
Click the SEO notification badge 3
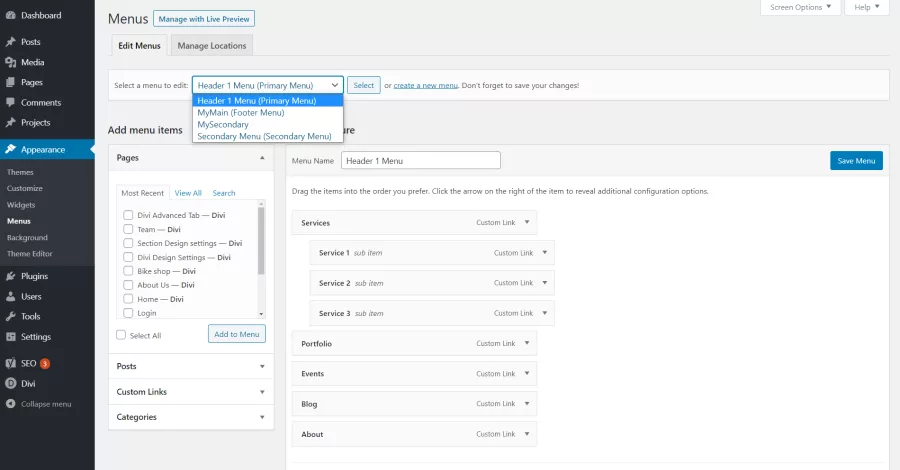coord(45,363)
